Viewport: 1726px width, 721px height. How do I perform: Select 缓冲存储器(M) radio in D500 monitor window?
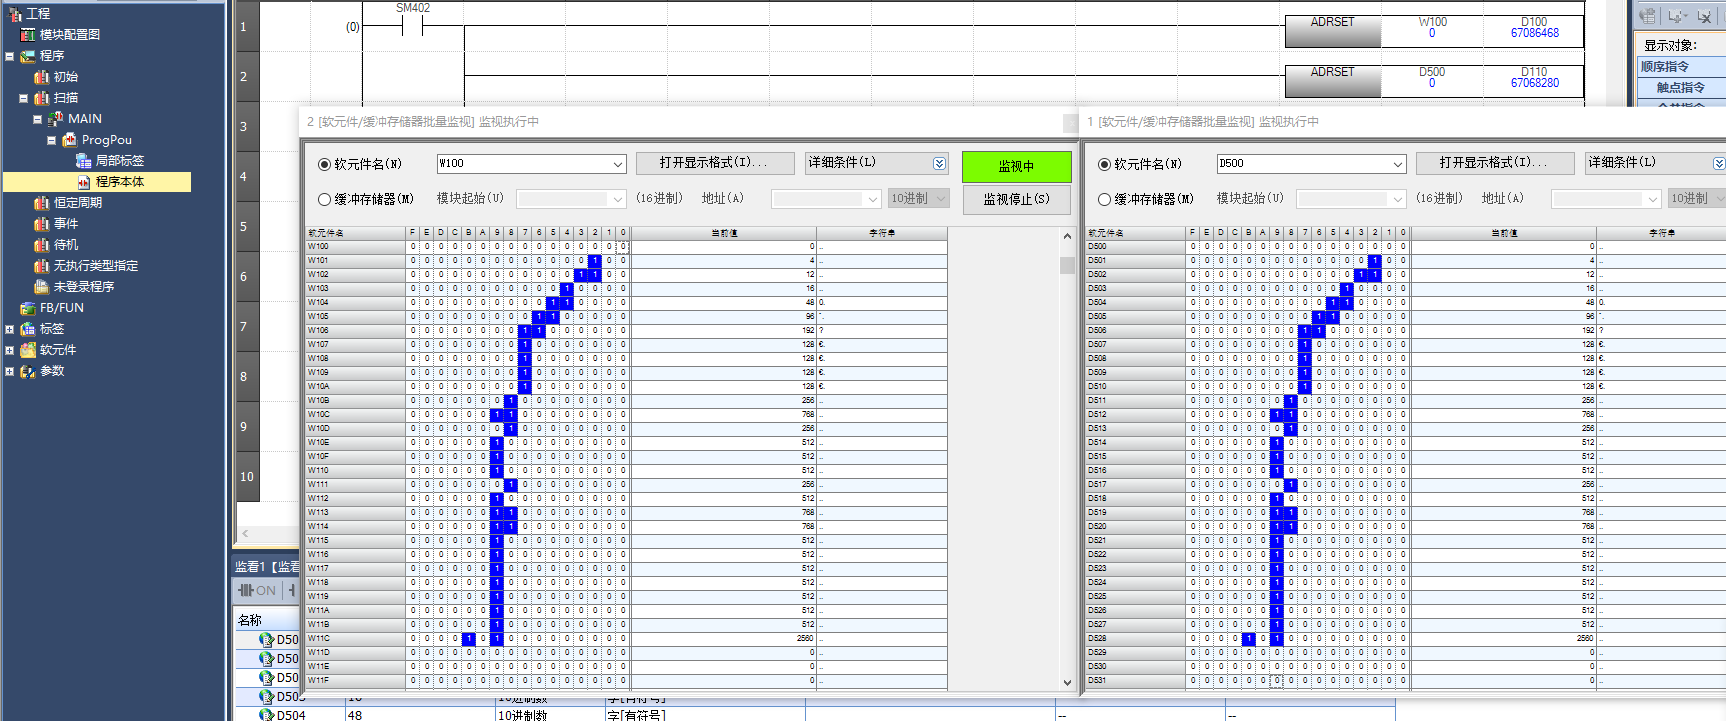1104,200
